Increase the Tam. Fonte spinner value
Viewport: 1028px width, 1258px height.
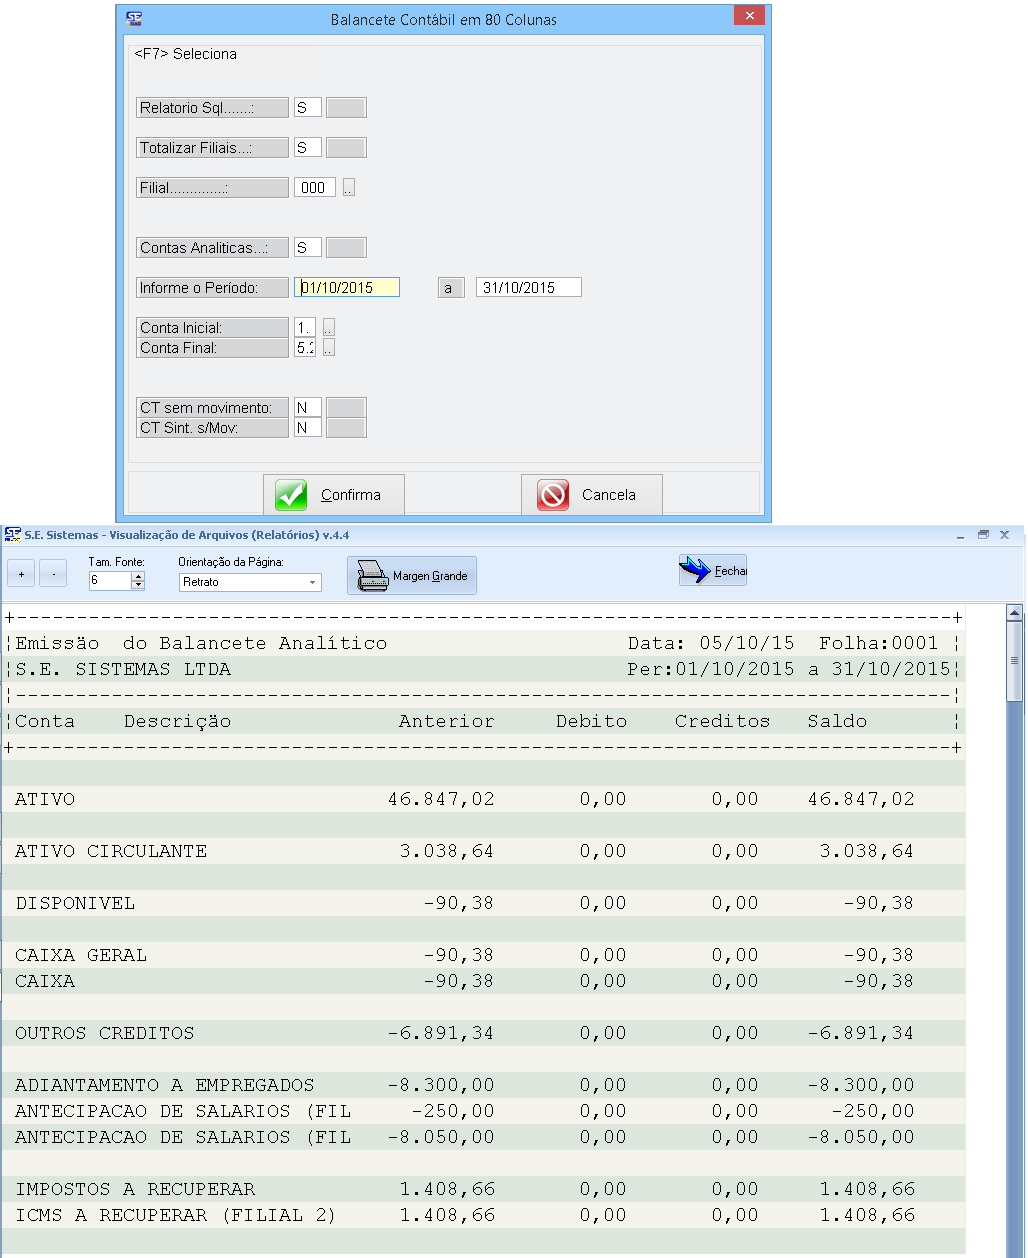coord(138,576)
